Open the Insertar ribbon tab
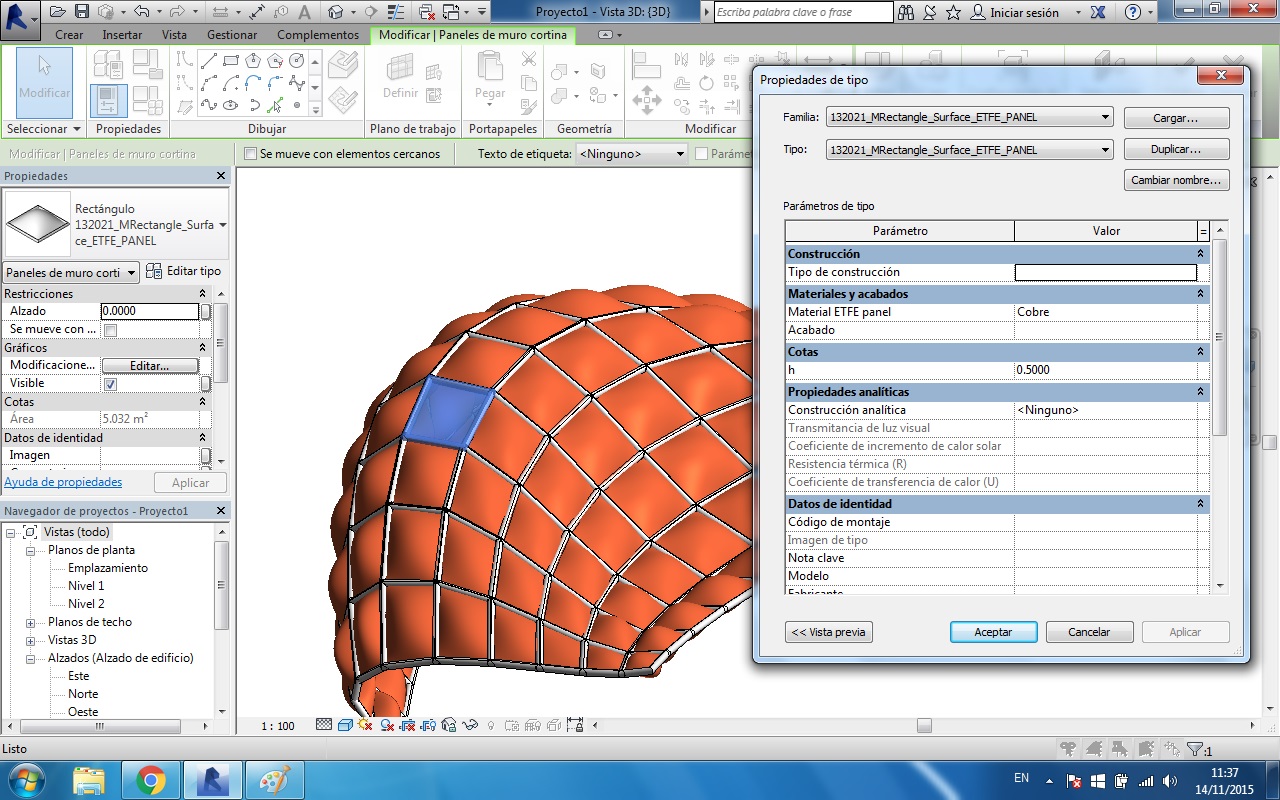1280x800 pixels. click(x=122, y=35)
